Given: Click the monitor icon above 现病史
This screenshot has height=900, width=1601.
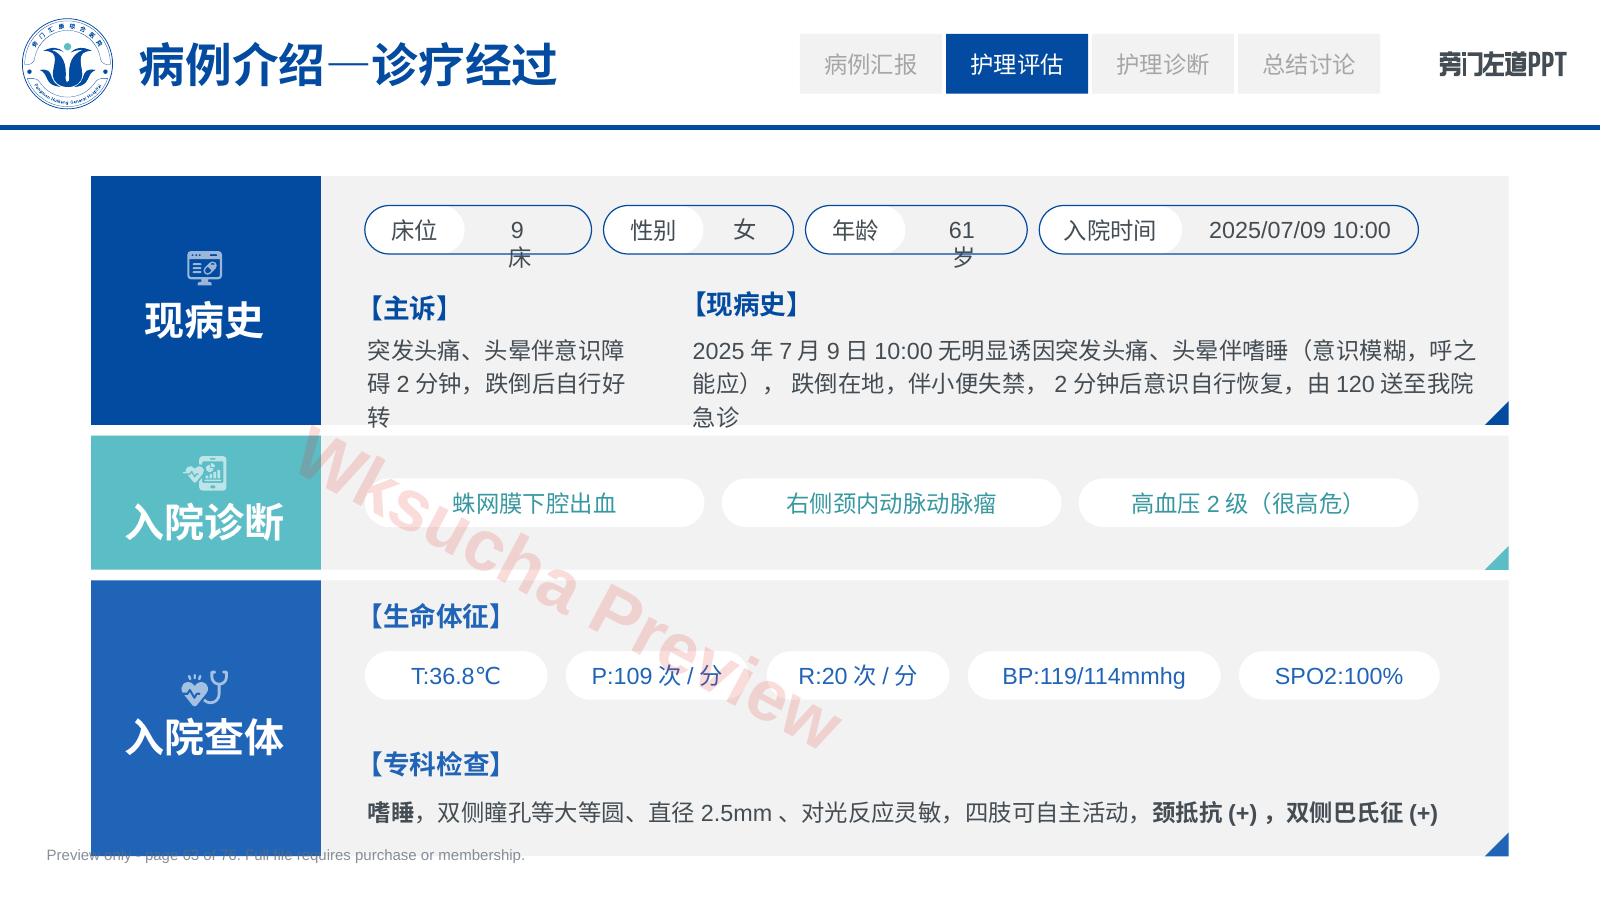Looking at the screenshot, I should [x=204, y=268].
